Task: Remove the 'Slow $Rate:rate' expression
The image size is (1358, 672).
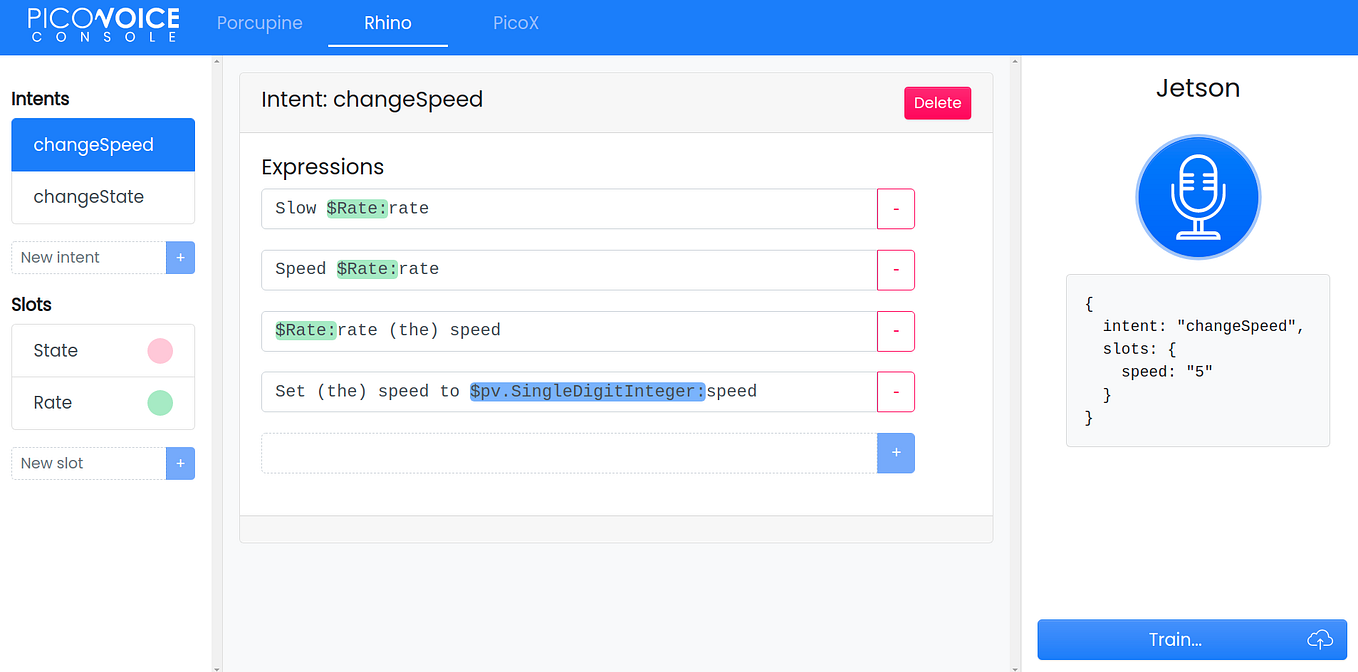Action: point(896,208)
